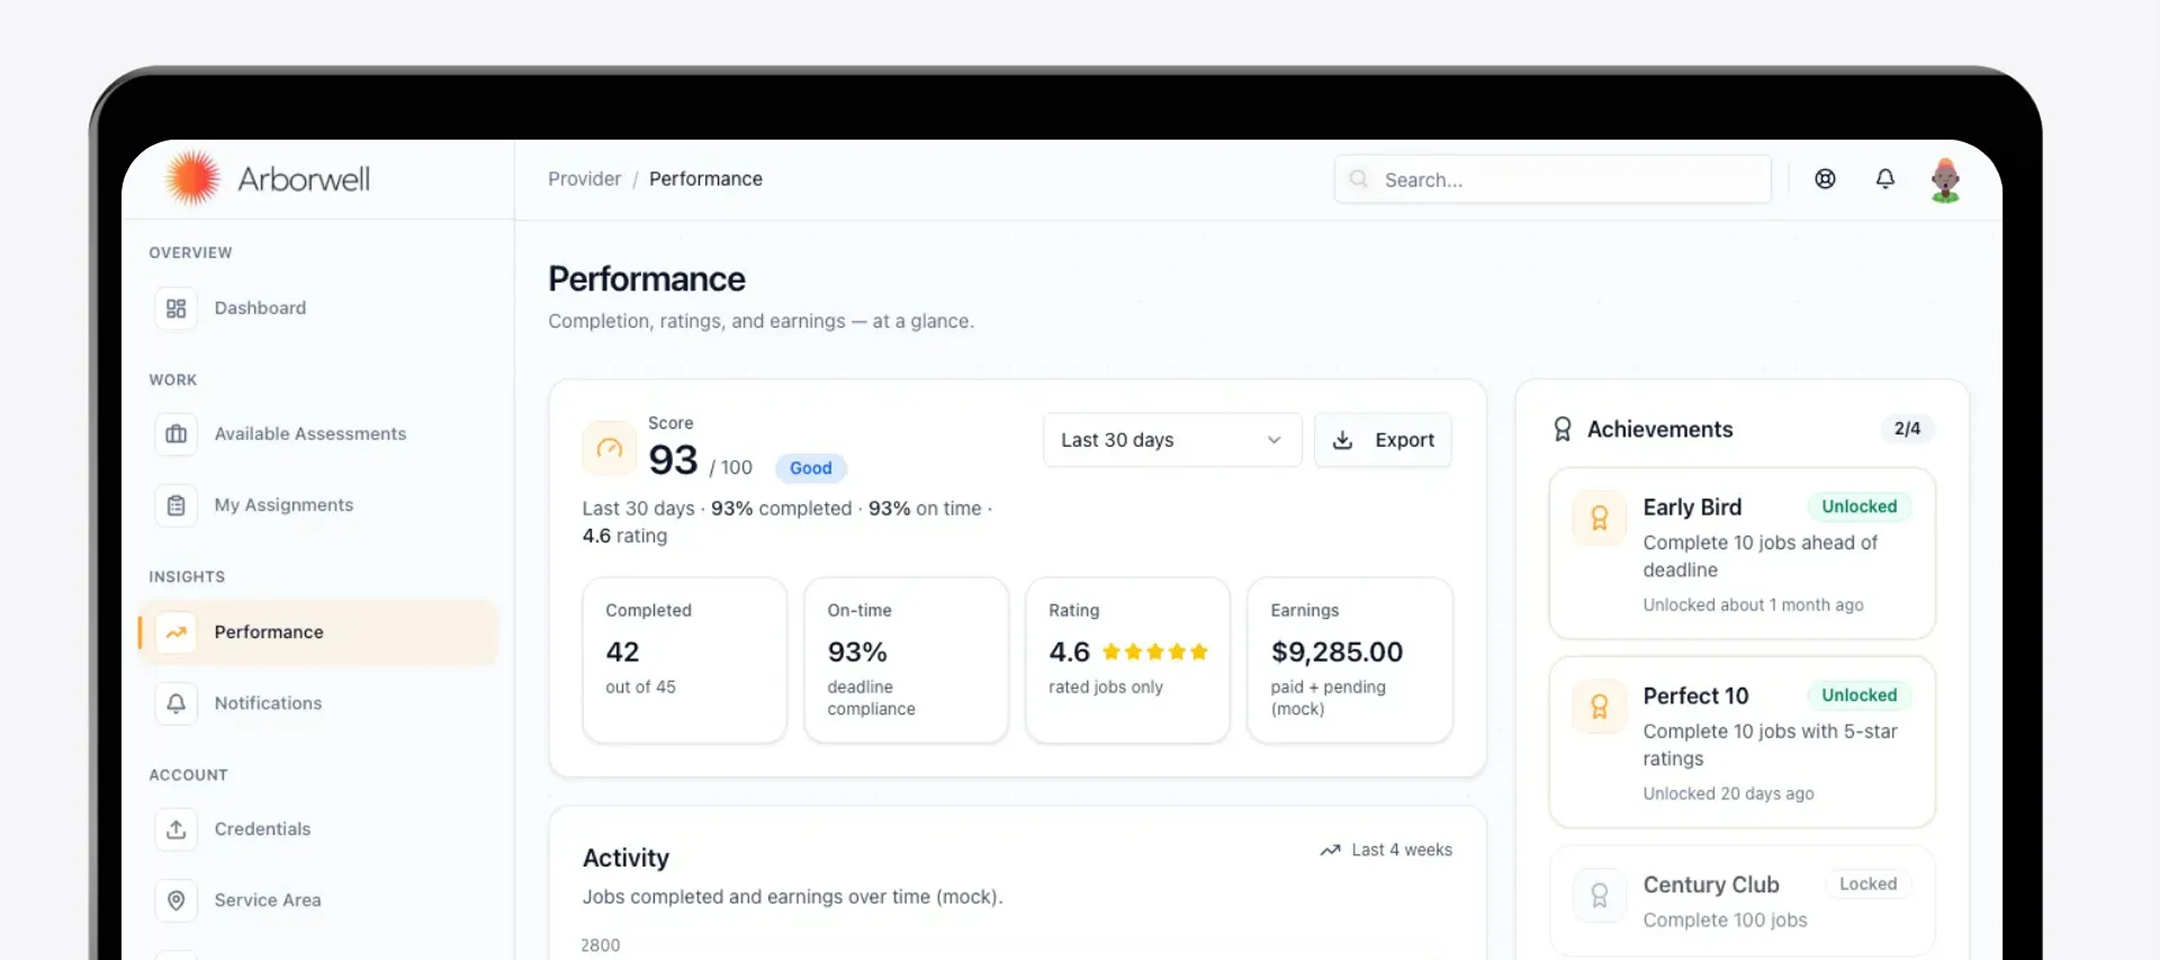
Task: Click 'Unlocked about 1 month ago' text
Action: pos(1753,605)
